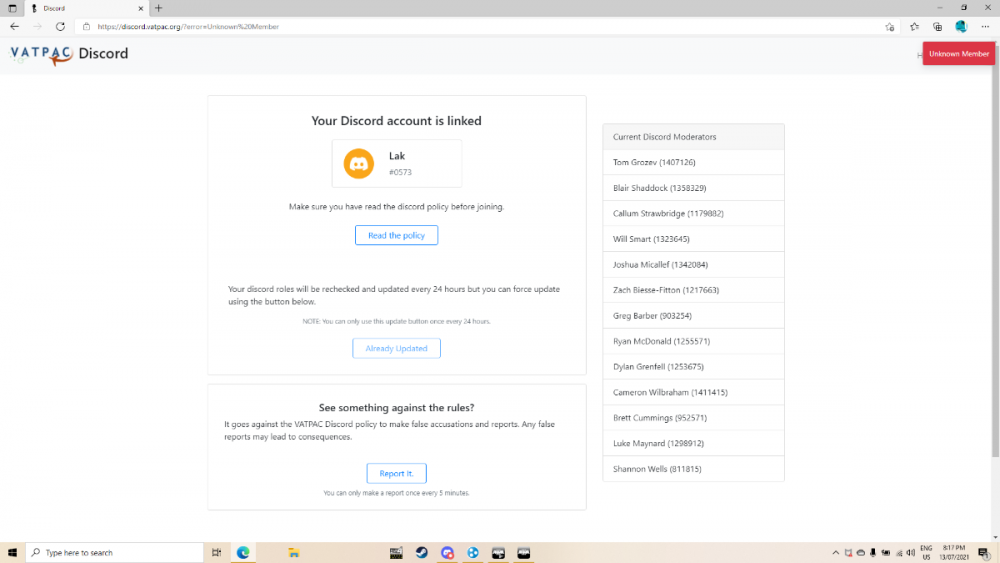Open the browser profile avatar
The image size is (1000, 563).
click(961, 27)
